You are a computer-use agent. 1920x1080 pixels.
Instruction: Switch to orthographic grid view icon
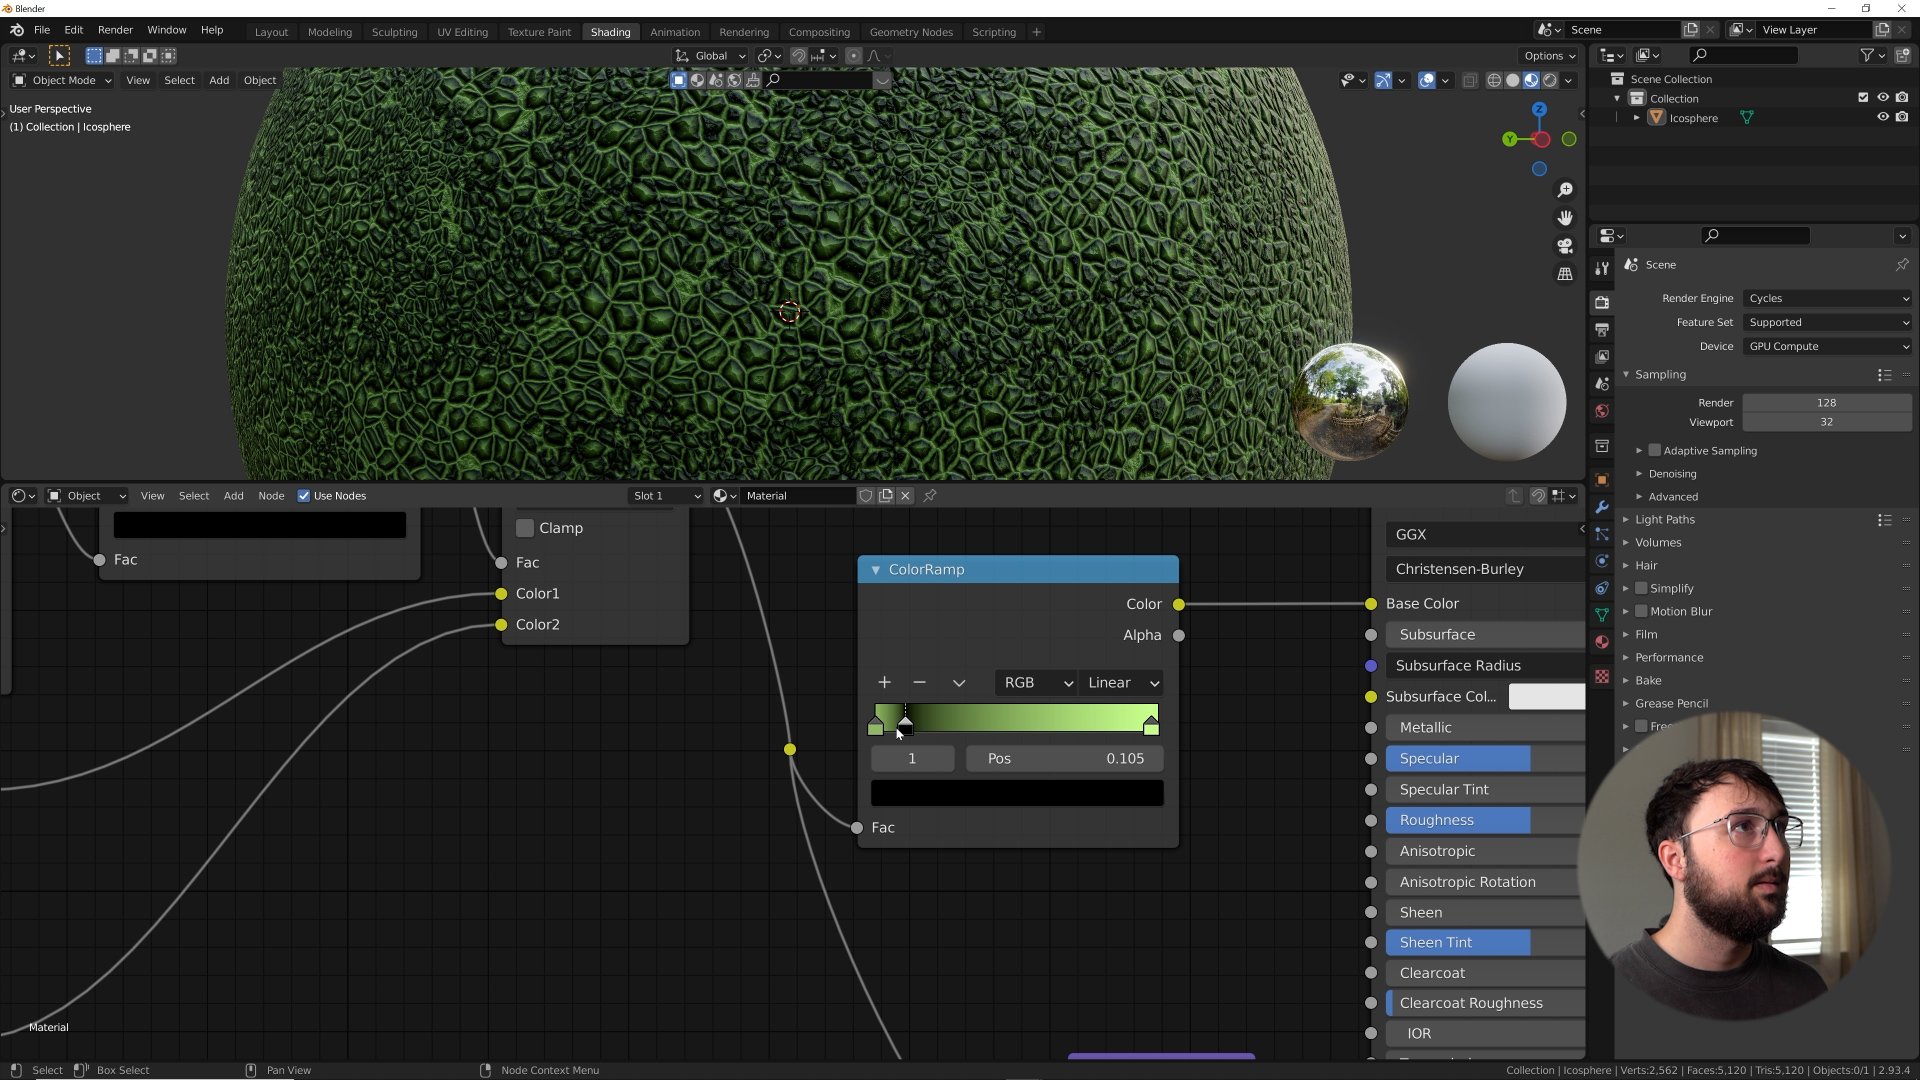pyautogui.click(x=1565, y=274)
